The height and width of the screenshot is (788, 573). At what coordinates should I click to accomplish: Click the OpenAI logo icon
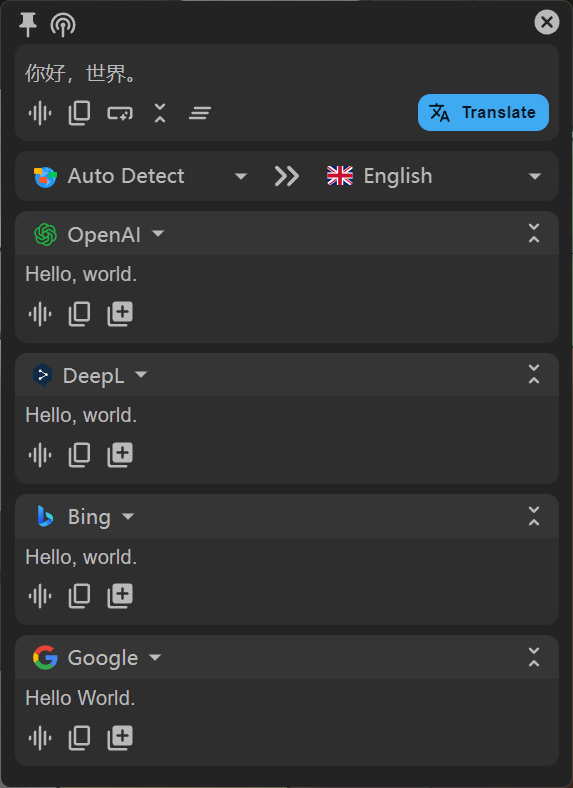coord(45,234)
